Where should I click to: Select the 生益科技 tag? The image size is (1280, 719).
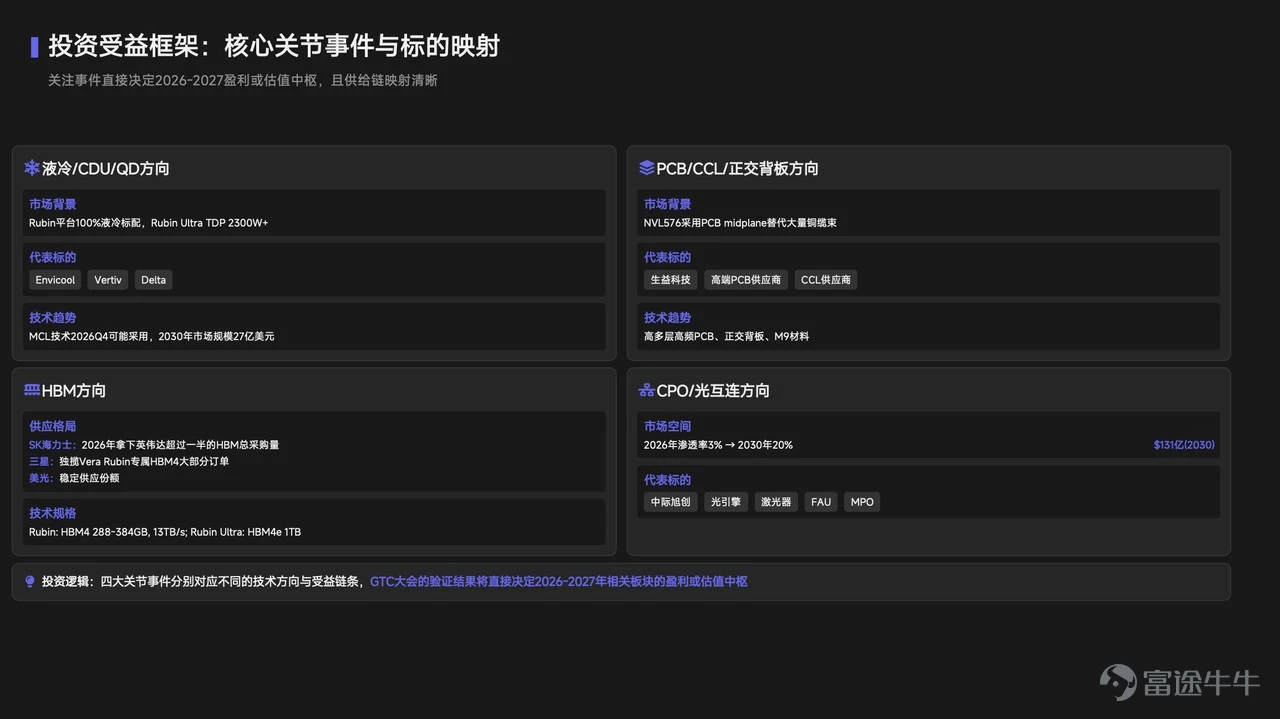click(x=671, y=280)
